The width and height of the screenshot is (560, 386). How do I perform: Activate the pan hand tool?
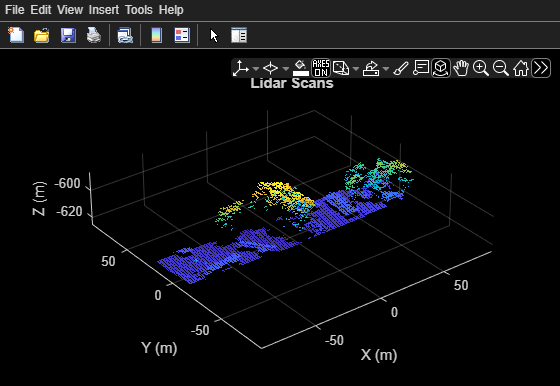point(461,68)
